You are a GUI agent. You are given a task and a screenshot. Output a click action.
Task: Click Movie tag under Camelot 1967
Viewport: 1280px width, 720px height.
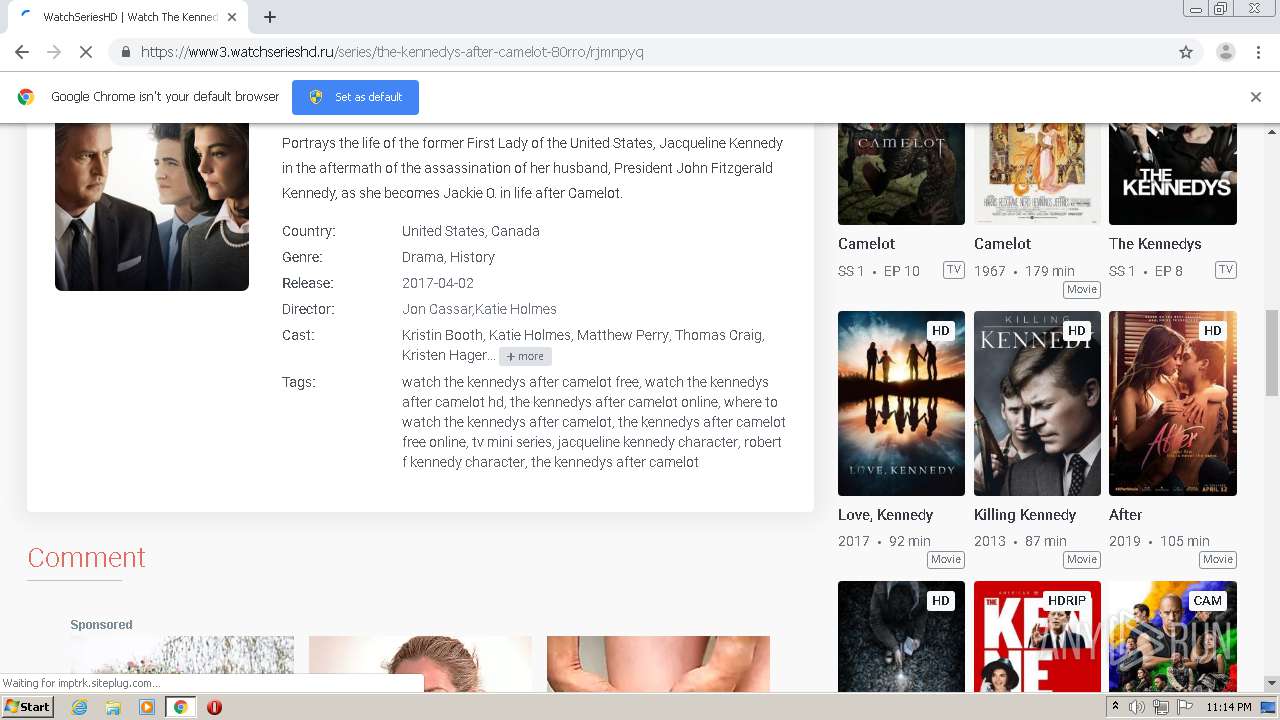tap(1081, 289)
